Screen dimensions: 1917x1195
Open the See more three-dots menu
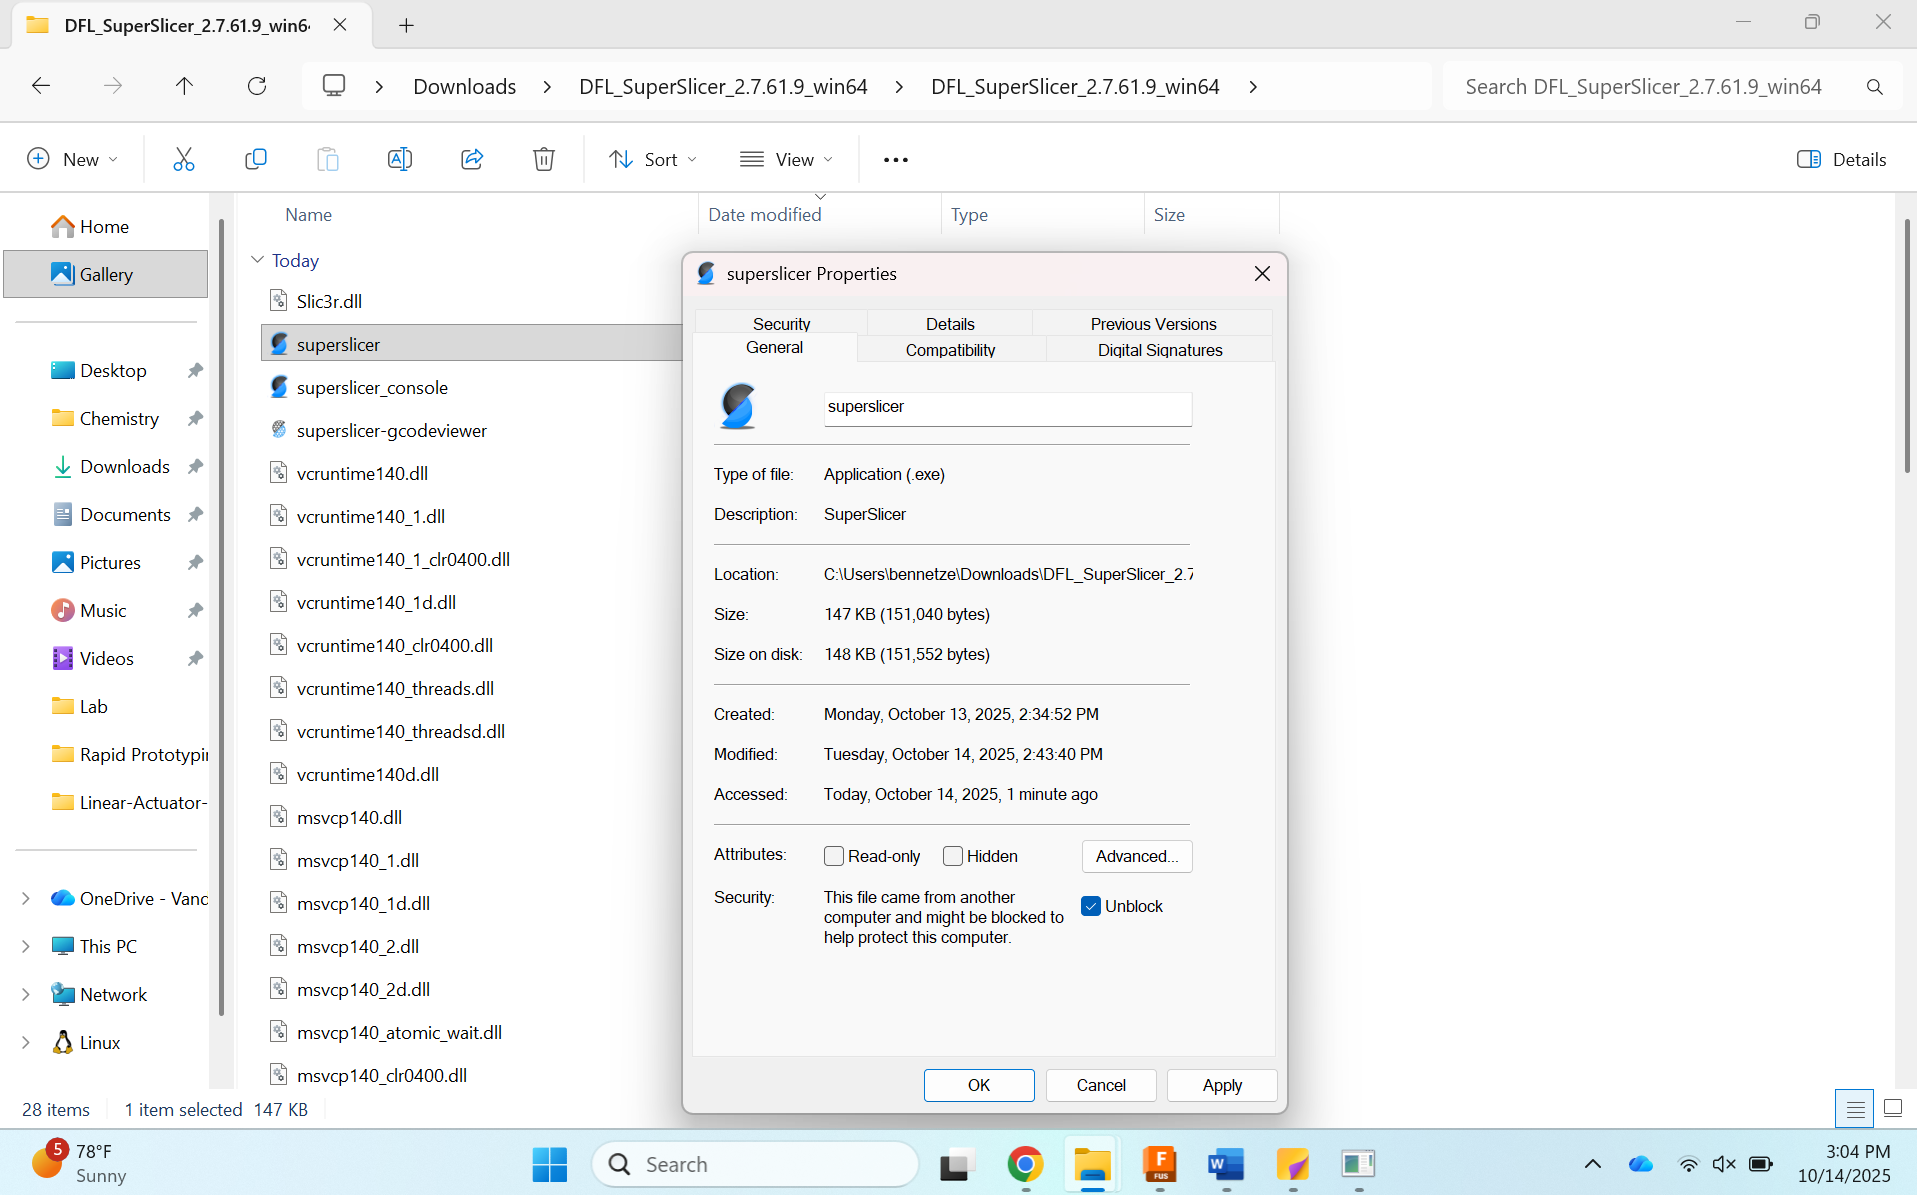(x=895, y=160)
